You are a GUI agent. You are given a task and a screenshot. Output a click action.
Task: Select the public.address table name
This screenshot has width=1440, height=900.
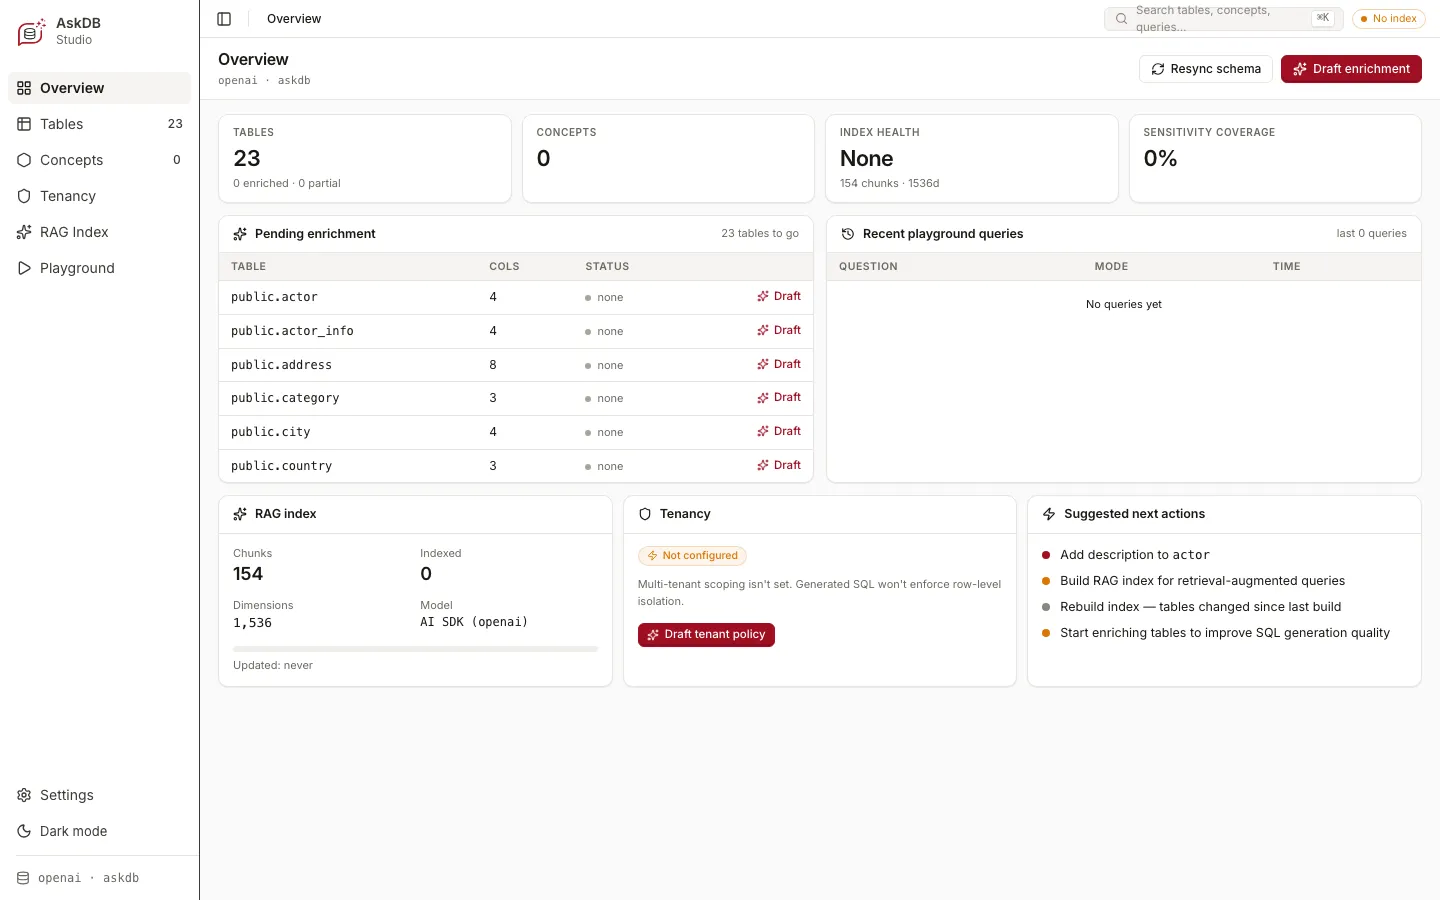[281, 365]
